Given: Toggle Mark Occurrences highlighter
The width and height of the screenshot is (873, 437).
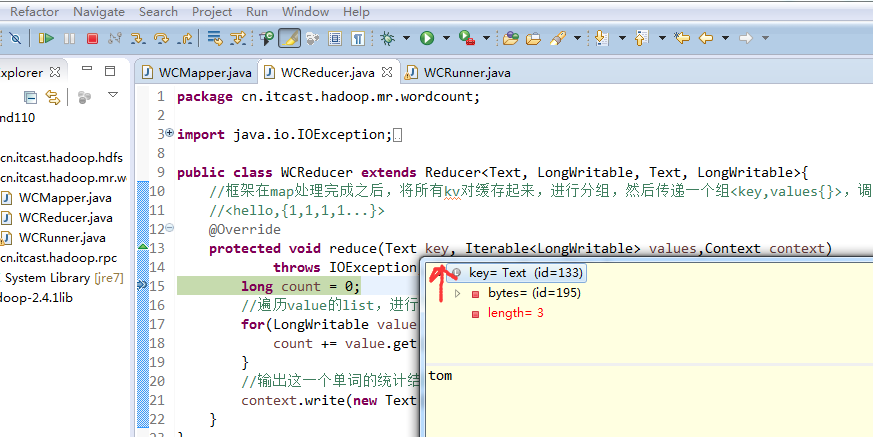Looking at the screenshot, I should [290, 38].
